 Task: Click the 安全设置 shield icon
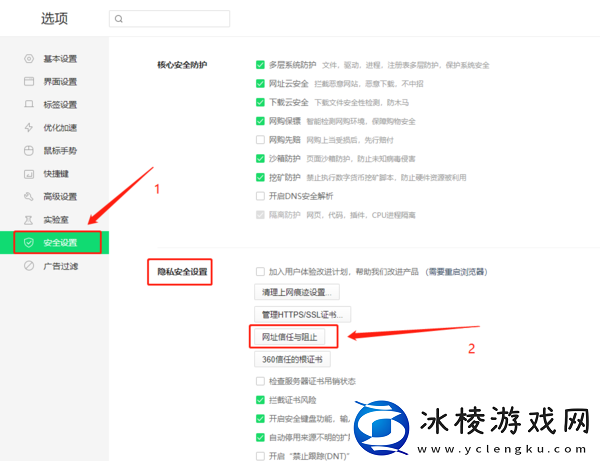(29, 243)
